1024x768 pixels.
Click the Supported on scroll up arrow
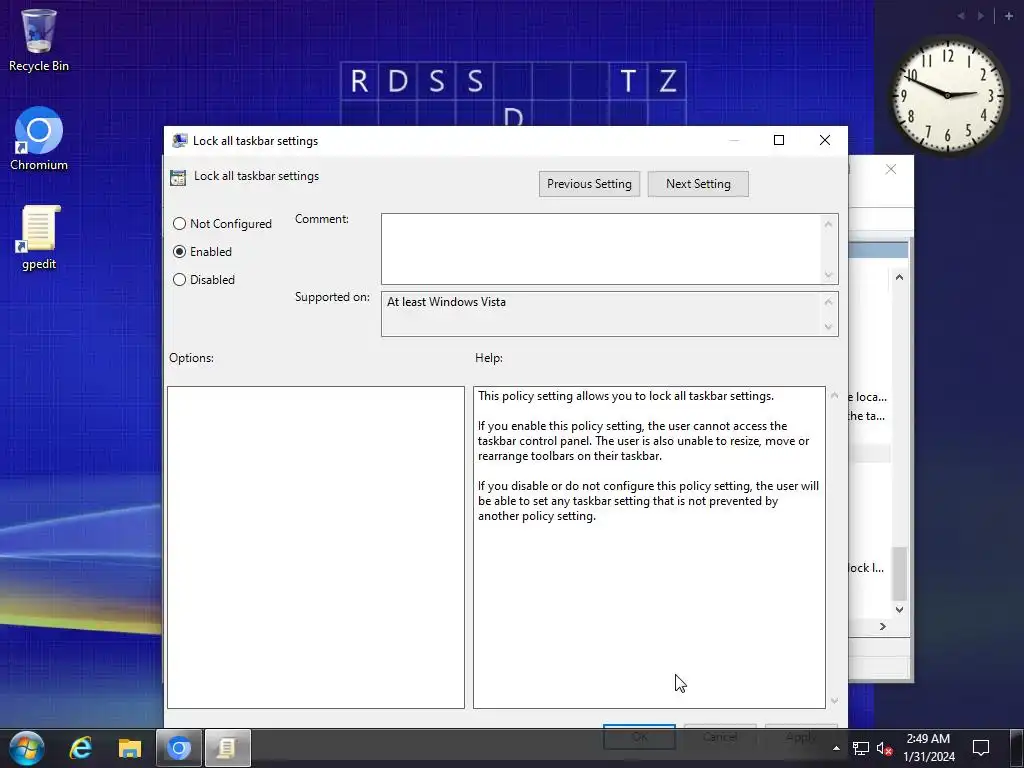[x=828, y=302]
